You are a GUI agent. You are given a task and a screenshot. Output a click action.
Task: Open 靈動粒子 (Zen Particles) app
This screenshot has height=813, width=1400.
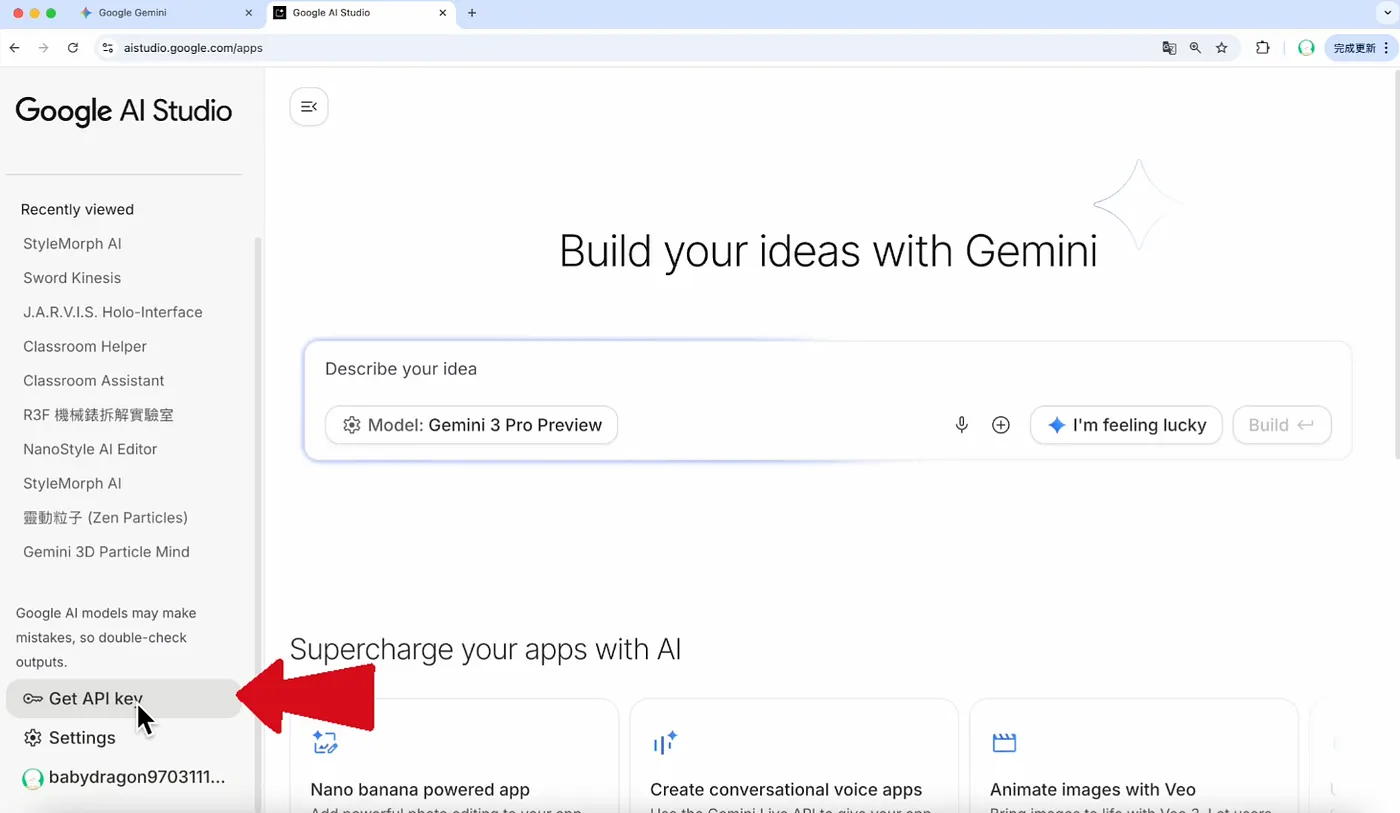click(105, 517)
